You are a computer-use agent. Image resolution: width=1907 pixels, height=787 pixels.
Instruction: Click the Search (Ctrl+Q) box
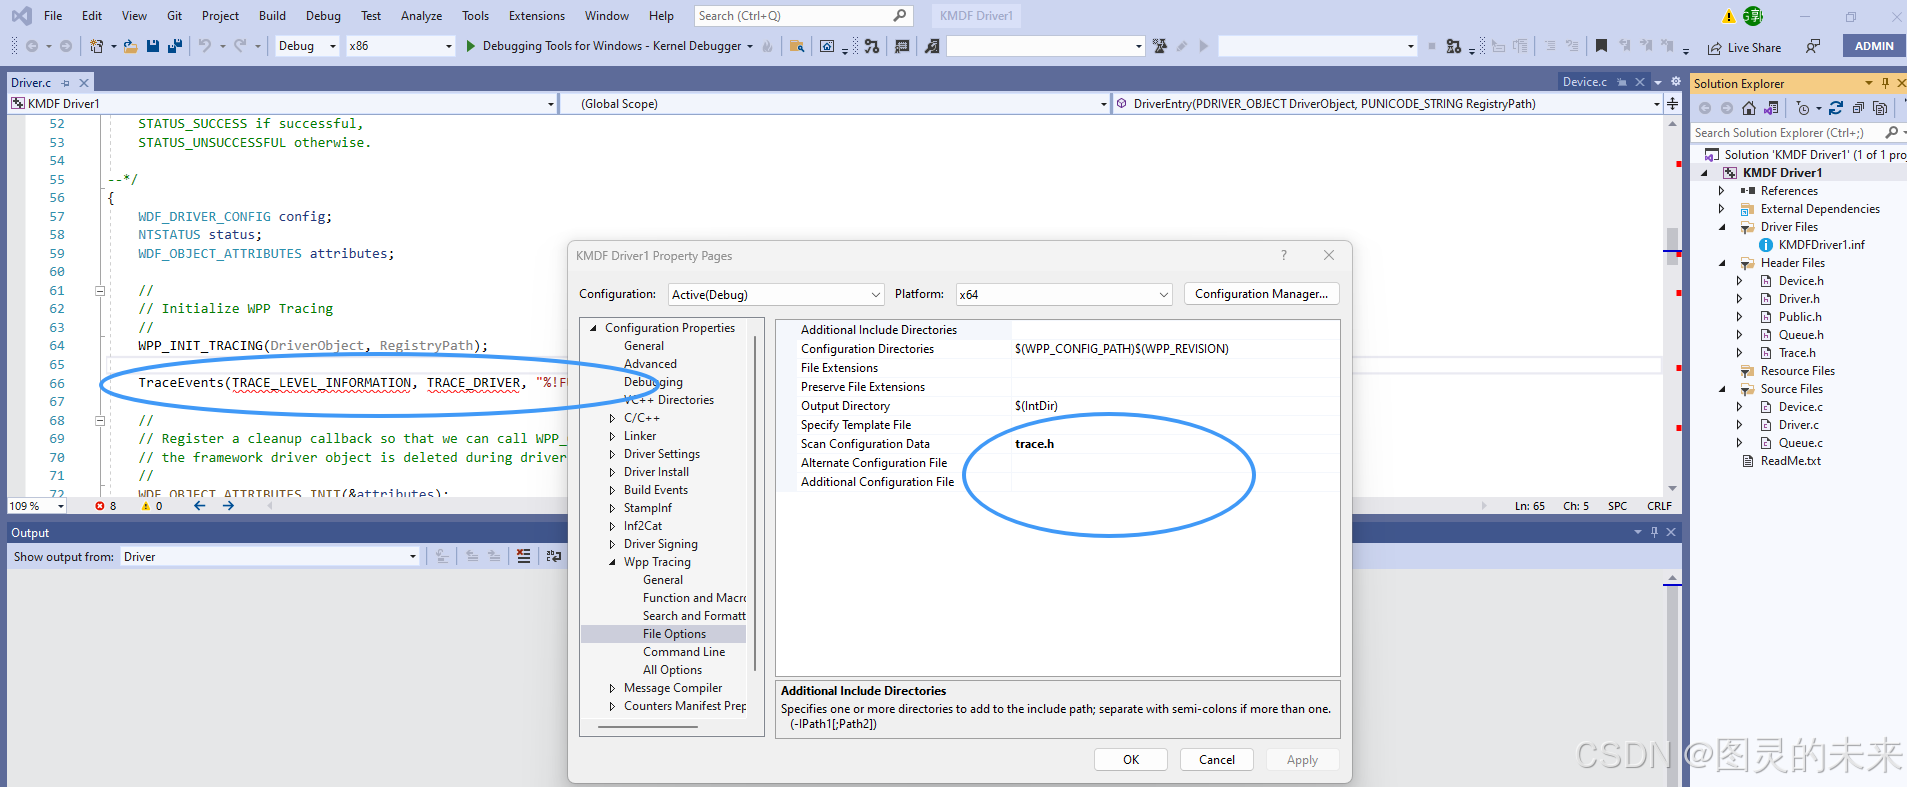(801, 16)
